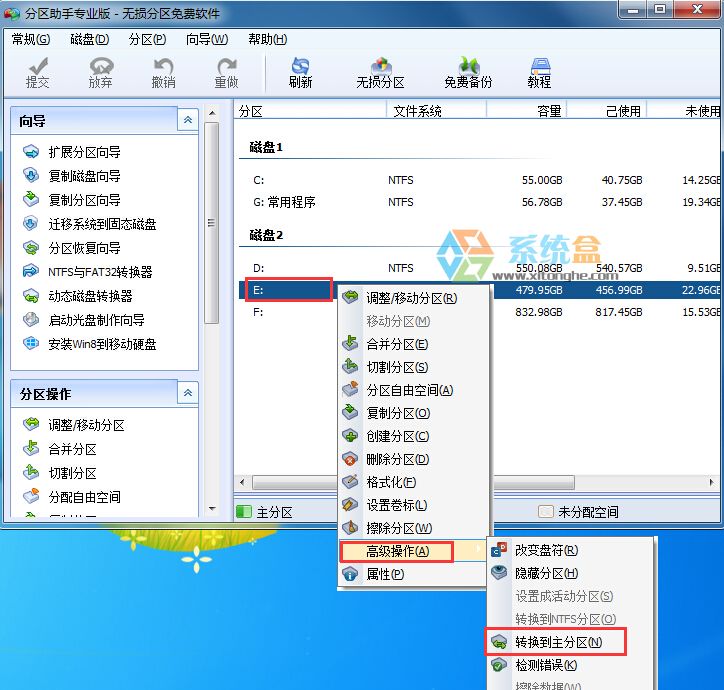Click the sidebar scroll up arrow
The image size is (724, 690).
212,113
